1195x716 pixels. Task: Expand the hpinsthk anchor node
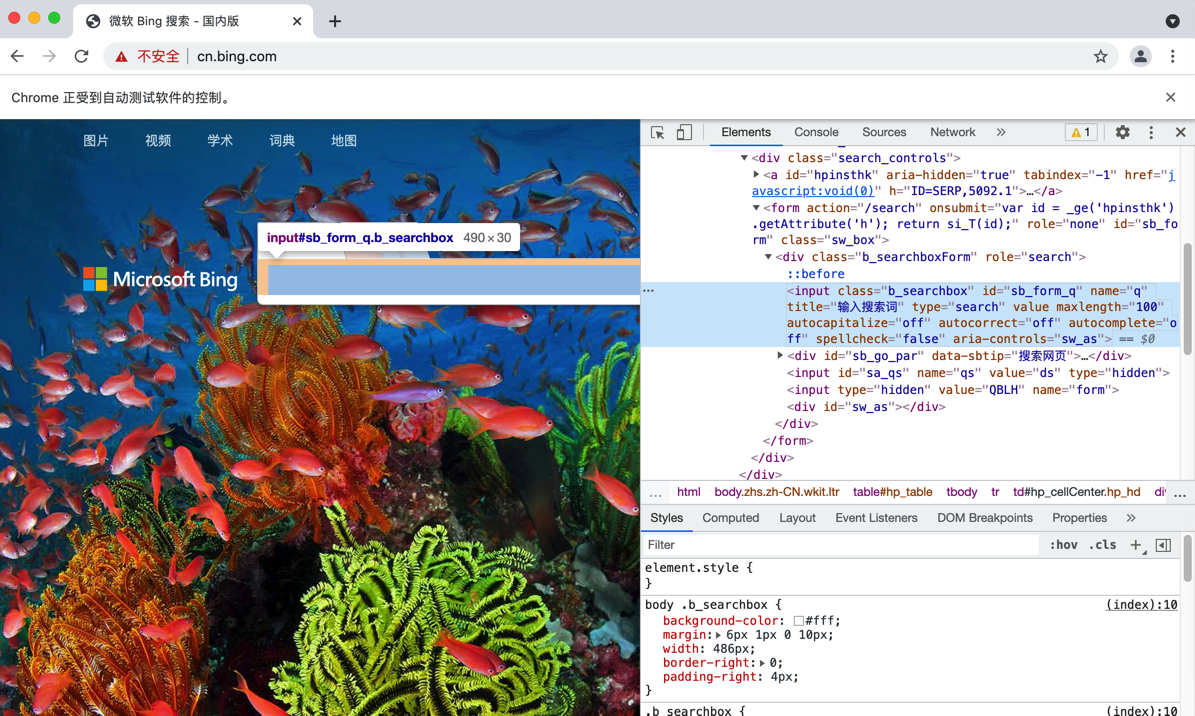click(x=756, y=175)
